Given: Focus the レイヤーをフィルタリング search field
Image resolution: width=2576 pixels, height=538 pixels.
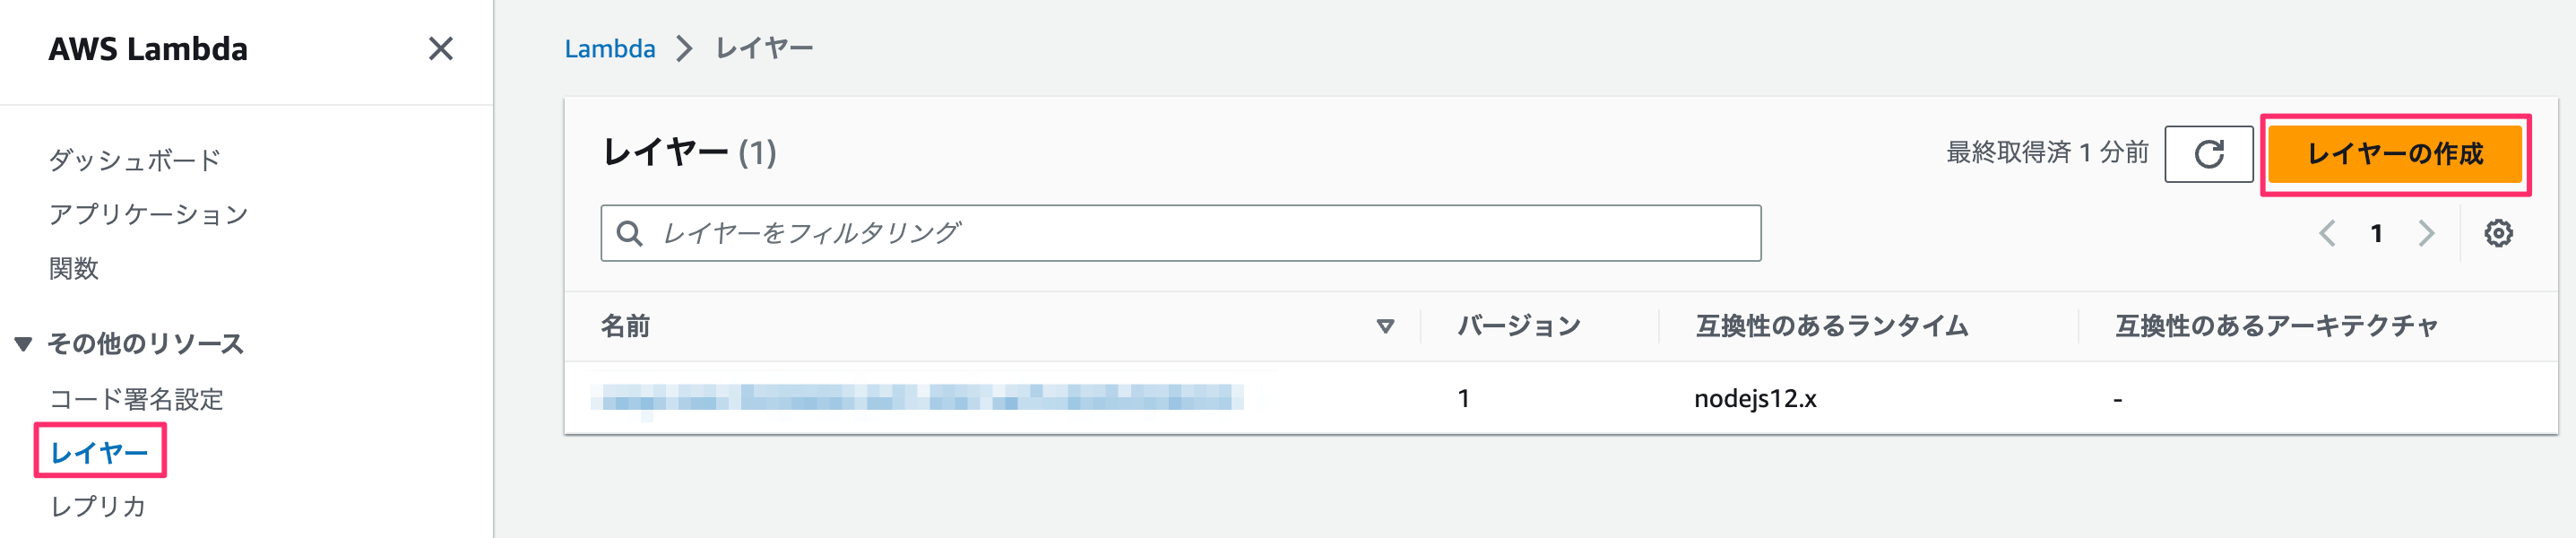Looking at the screenshot, I should coord(1180,233).
